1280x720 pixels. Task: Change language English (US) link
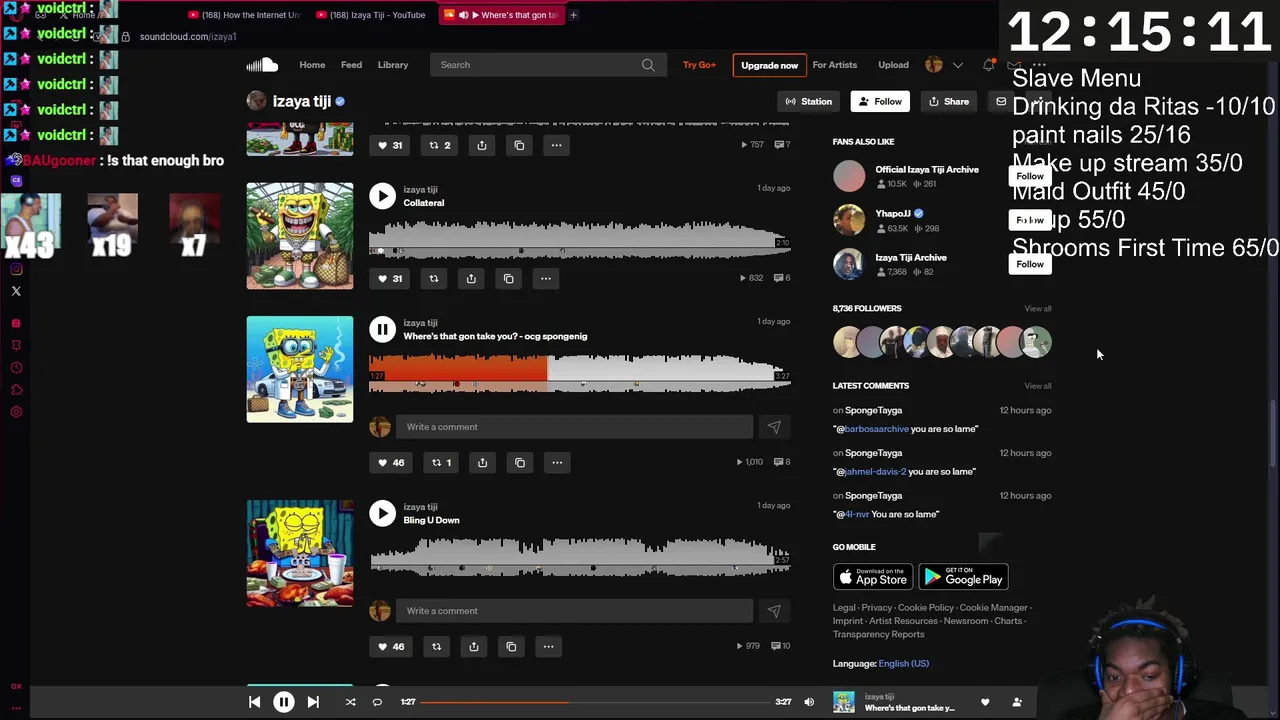903,663
